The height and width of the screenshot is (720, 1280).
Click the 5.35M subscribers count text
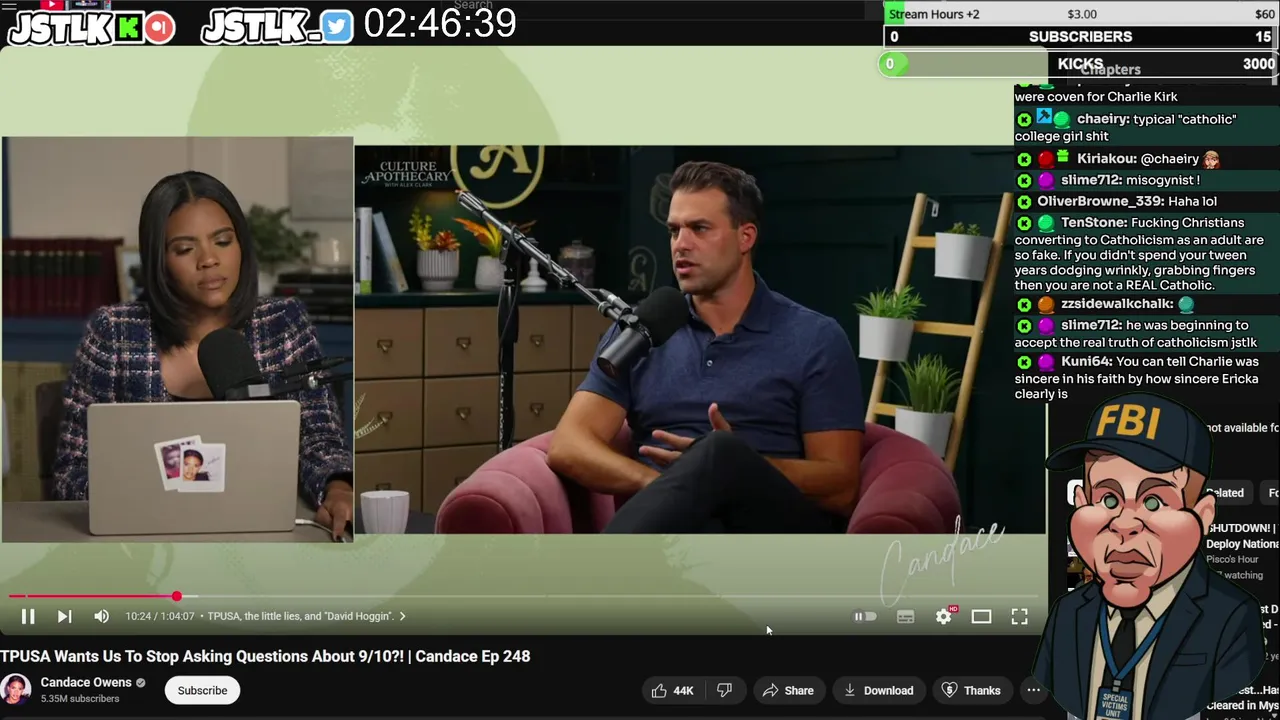point(80,698)
